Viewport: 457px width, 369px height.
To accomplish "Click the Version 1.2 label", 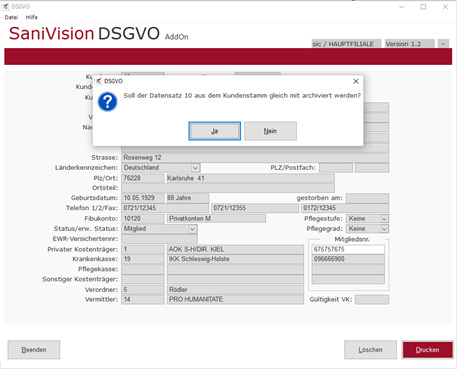I will [x=410, y=44].
